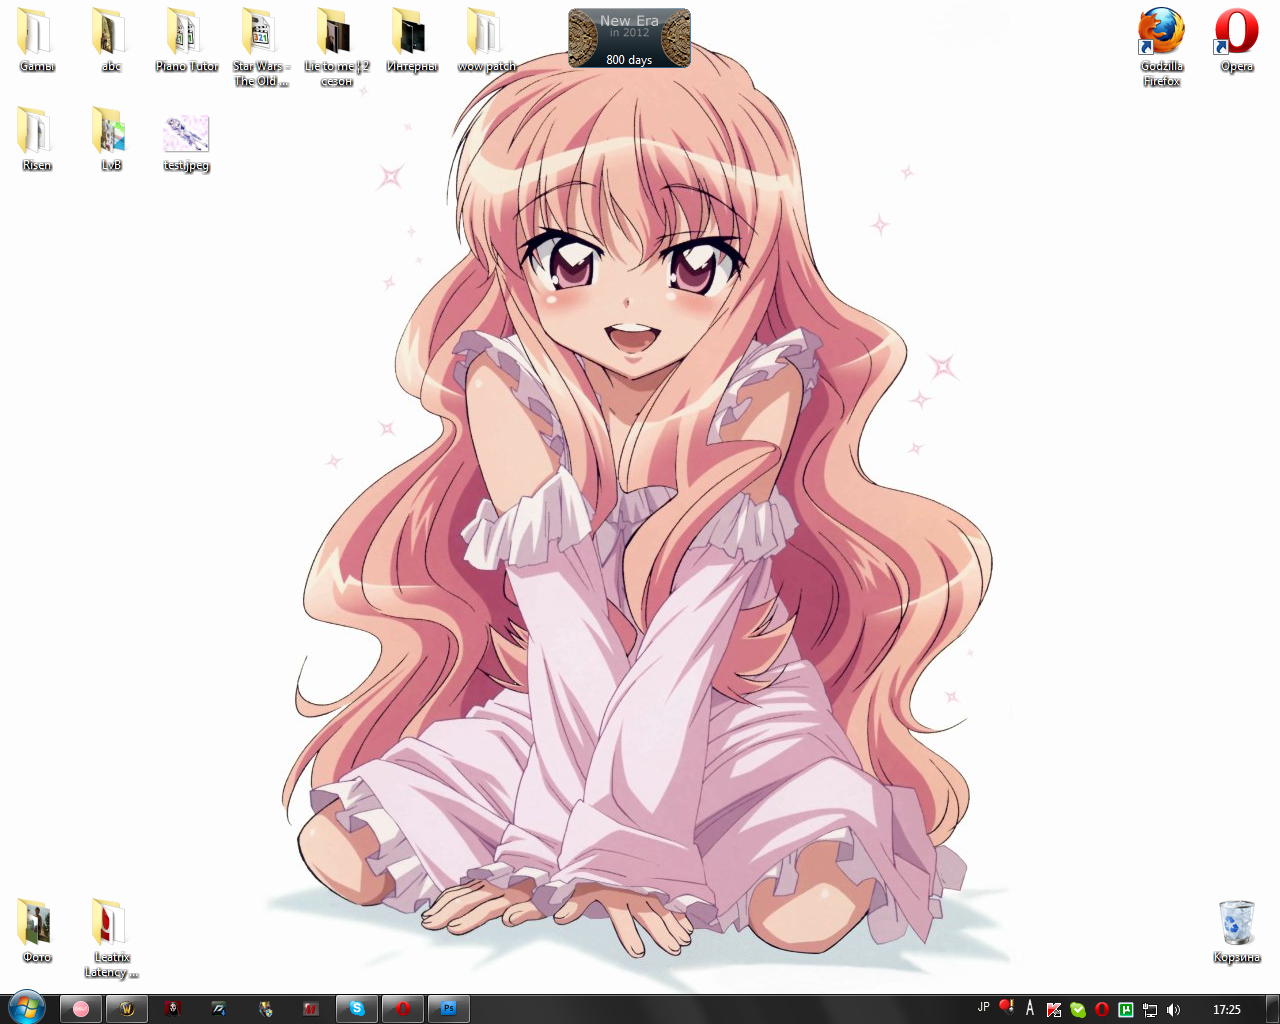Open World of Warcraft from taskbar
Viewport: 1280px width, 1024px height.
click(127, 1009)
